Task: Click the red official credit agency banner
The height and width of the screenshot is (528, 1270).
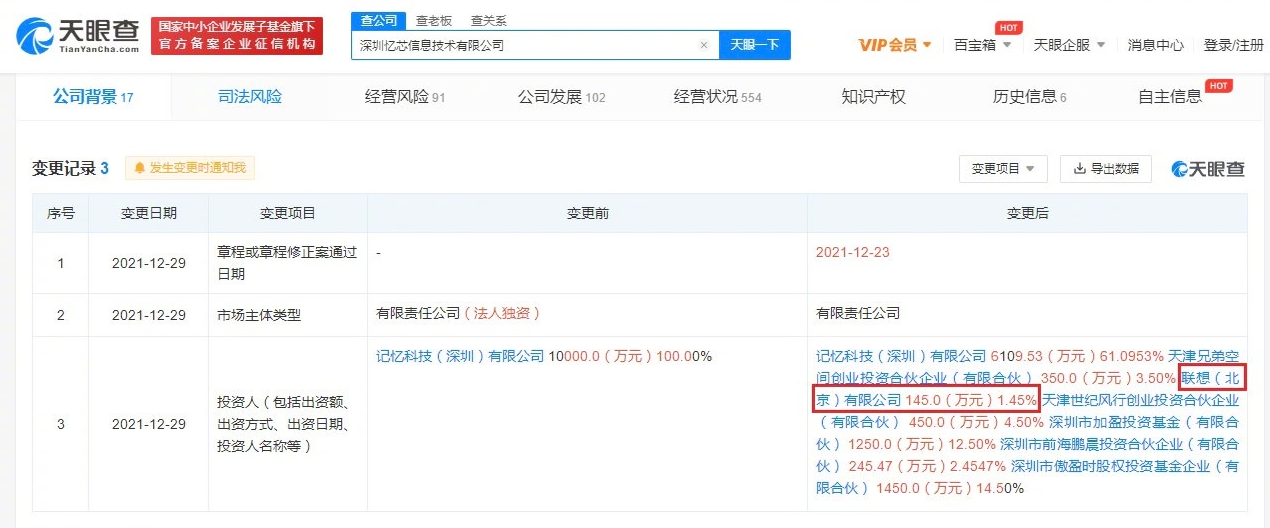Action: click(x=237, y=35)
